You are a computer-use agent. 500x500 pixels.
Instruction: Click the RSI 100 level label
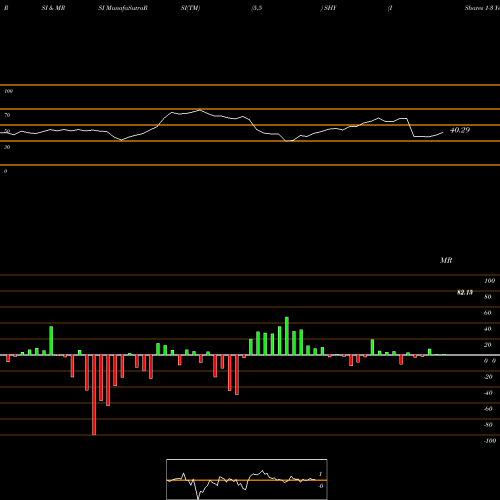(8, 91)
